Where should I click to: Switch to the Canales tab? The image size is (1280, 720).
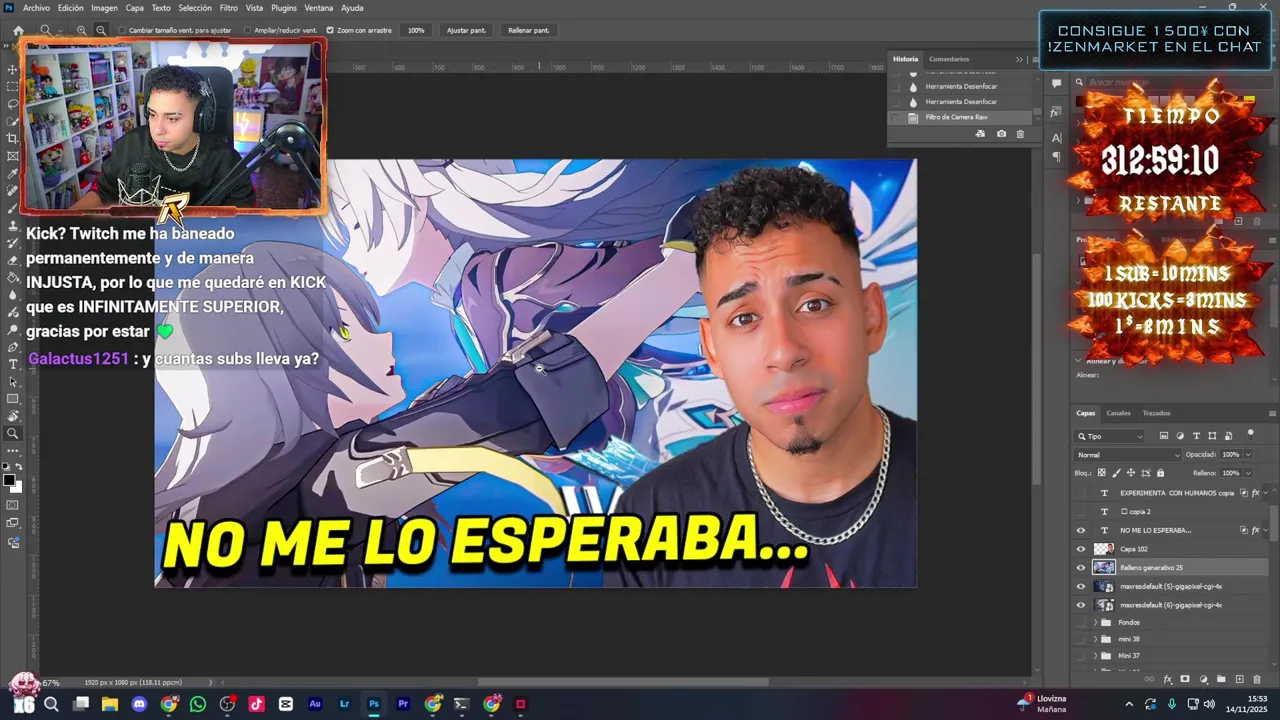pyautogui.click(x=1118, y=413)
